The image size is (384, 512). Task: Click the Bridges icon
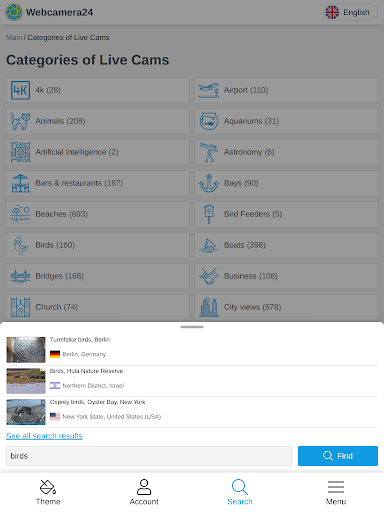(20, 276)
